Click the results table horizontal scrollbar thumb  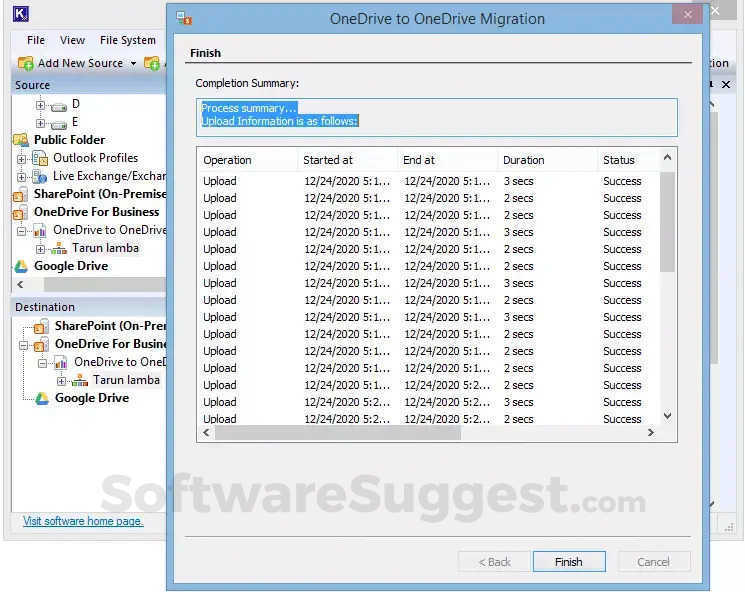click(338, 432)
